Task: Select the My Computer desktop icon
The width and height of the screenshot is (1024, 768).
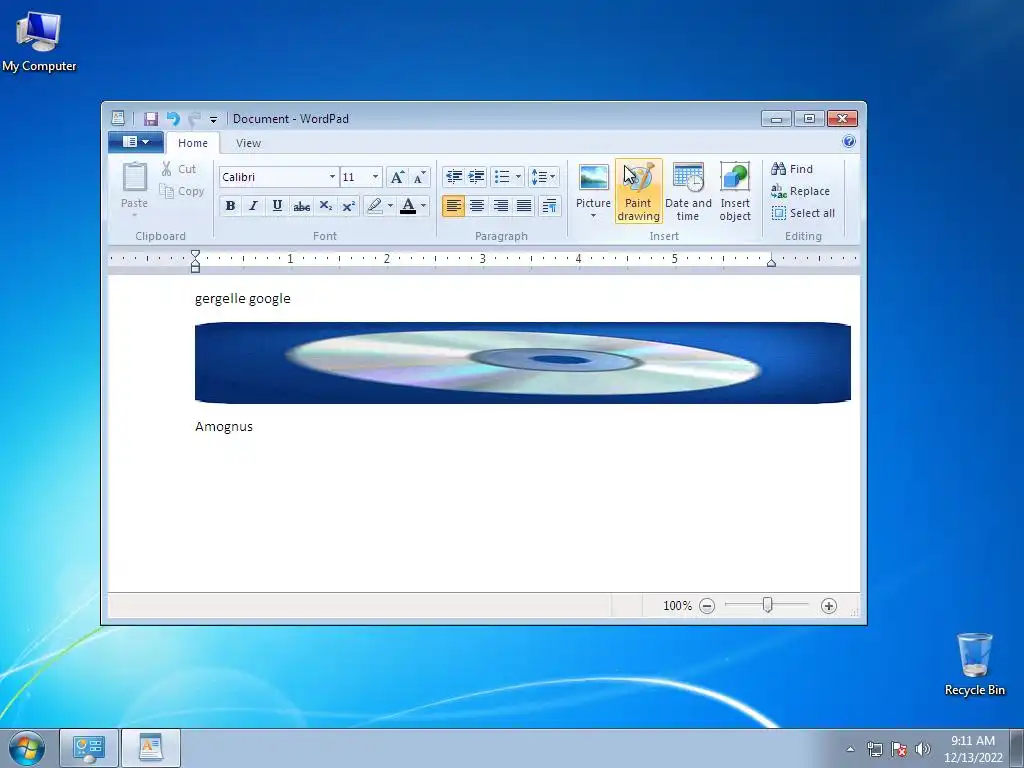Action: [39, 40]
